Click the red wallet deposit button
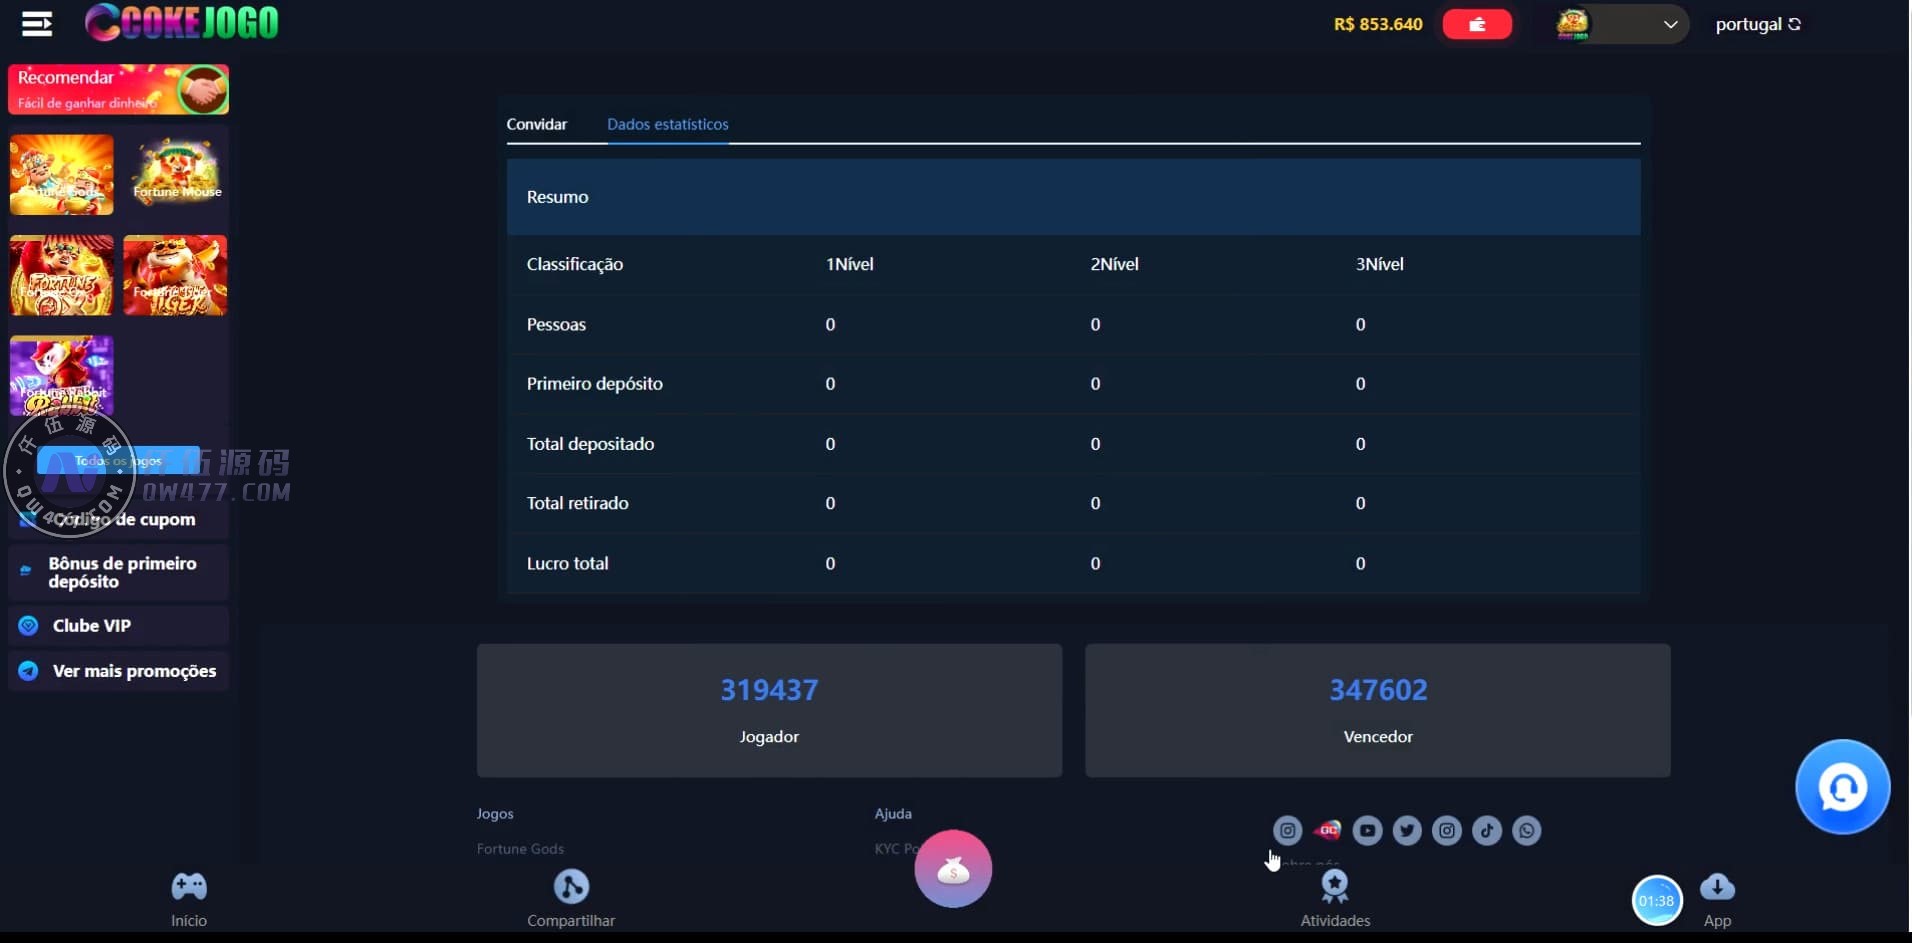Image resolution: width=1912 pixels, height=943 pixels. pos(1476,24)
